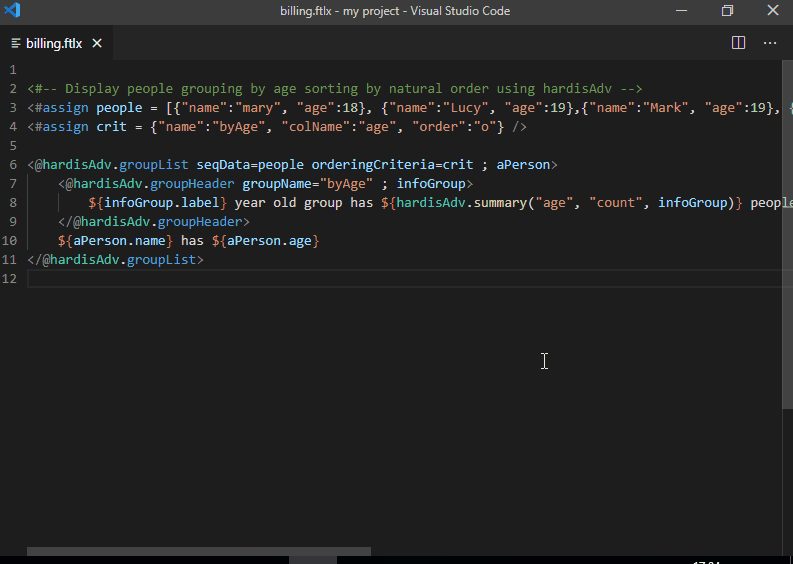Click the window title 'billing.ftlx - my project'
This screenshot has height=564, width=793.
point(339,11)
